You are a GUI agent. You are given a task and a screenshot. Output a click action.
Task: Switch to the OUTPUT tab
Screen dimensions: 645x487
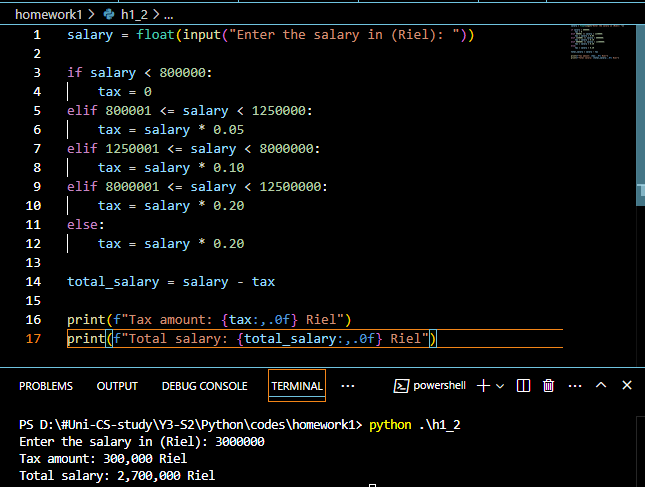click(117, 386)
